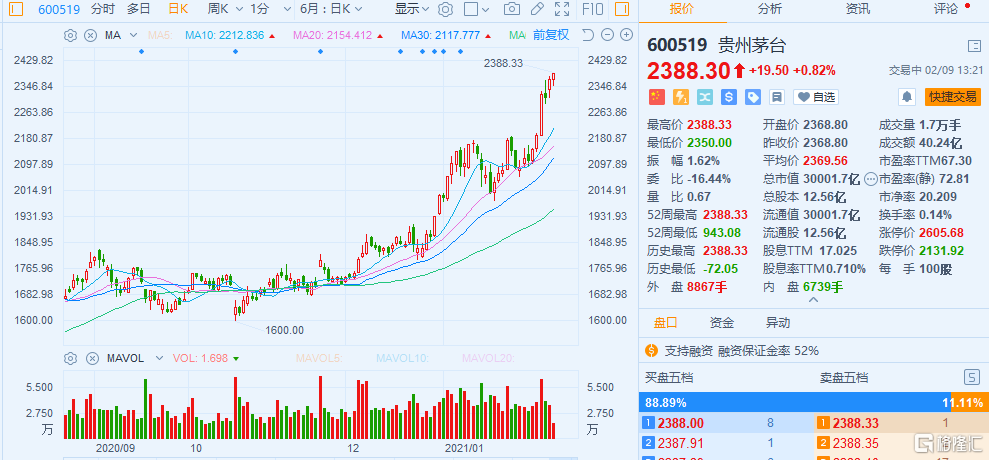
Task: Expand the 显示 display dropdown
Action: click(412, 9)
